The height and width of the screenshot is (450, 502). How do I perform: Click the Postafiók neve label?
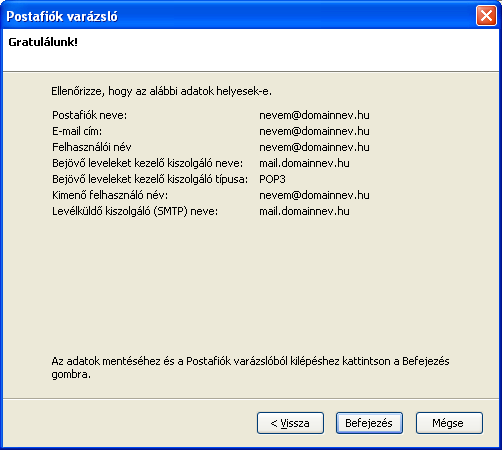point(89,115)
